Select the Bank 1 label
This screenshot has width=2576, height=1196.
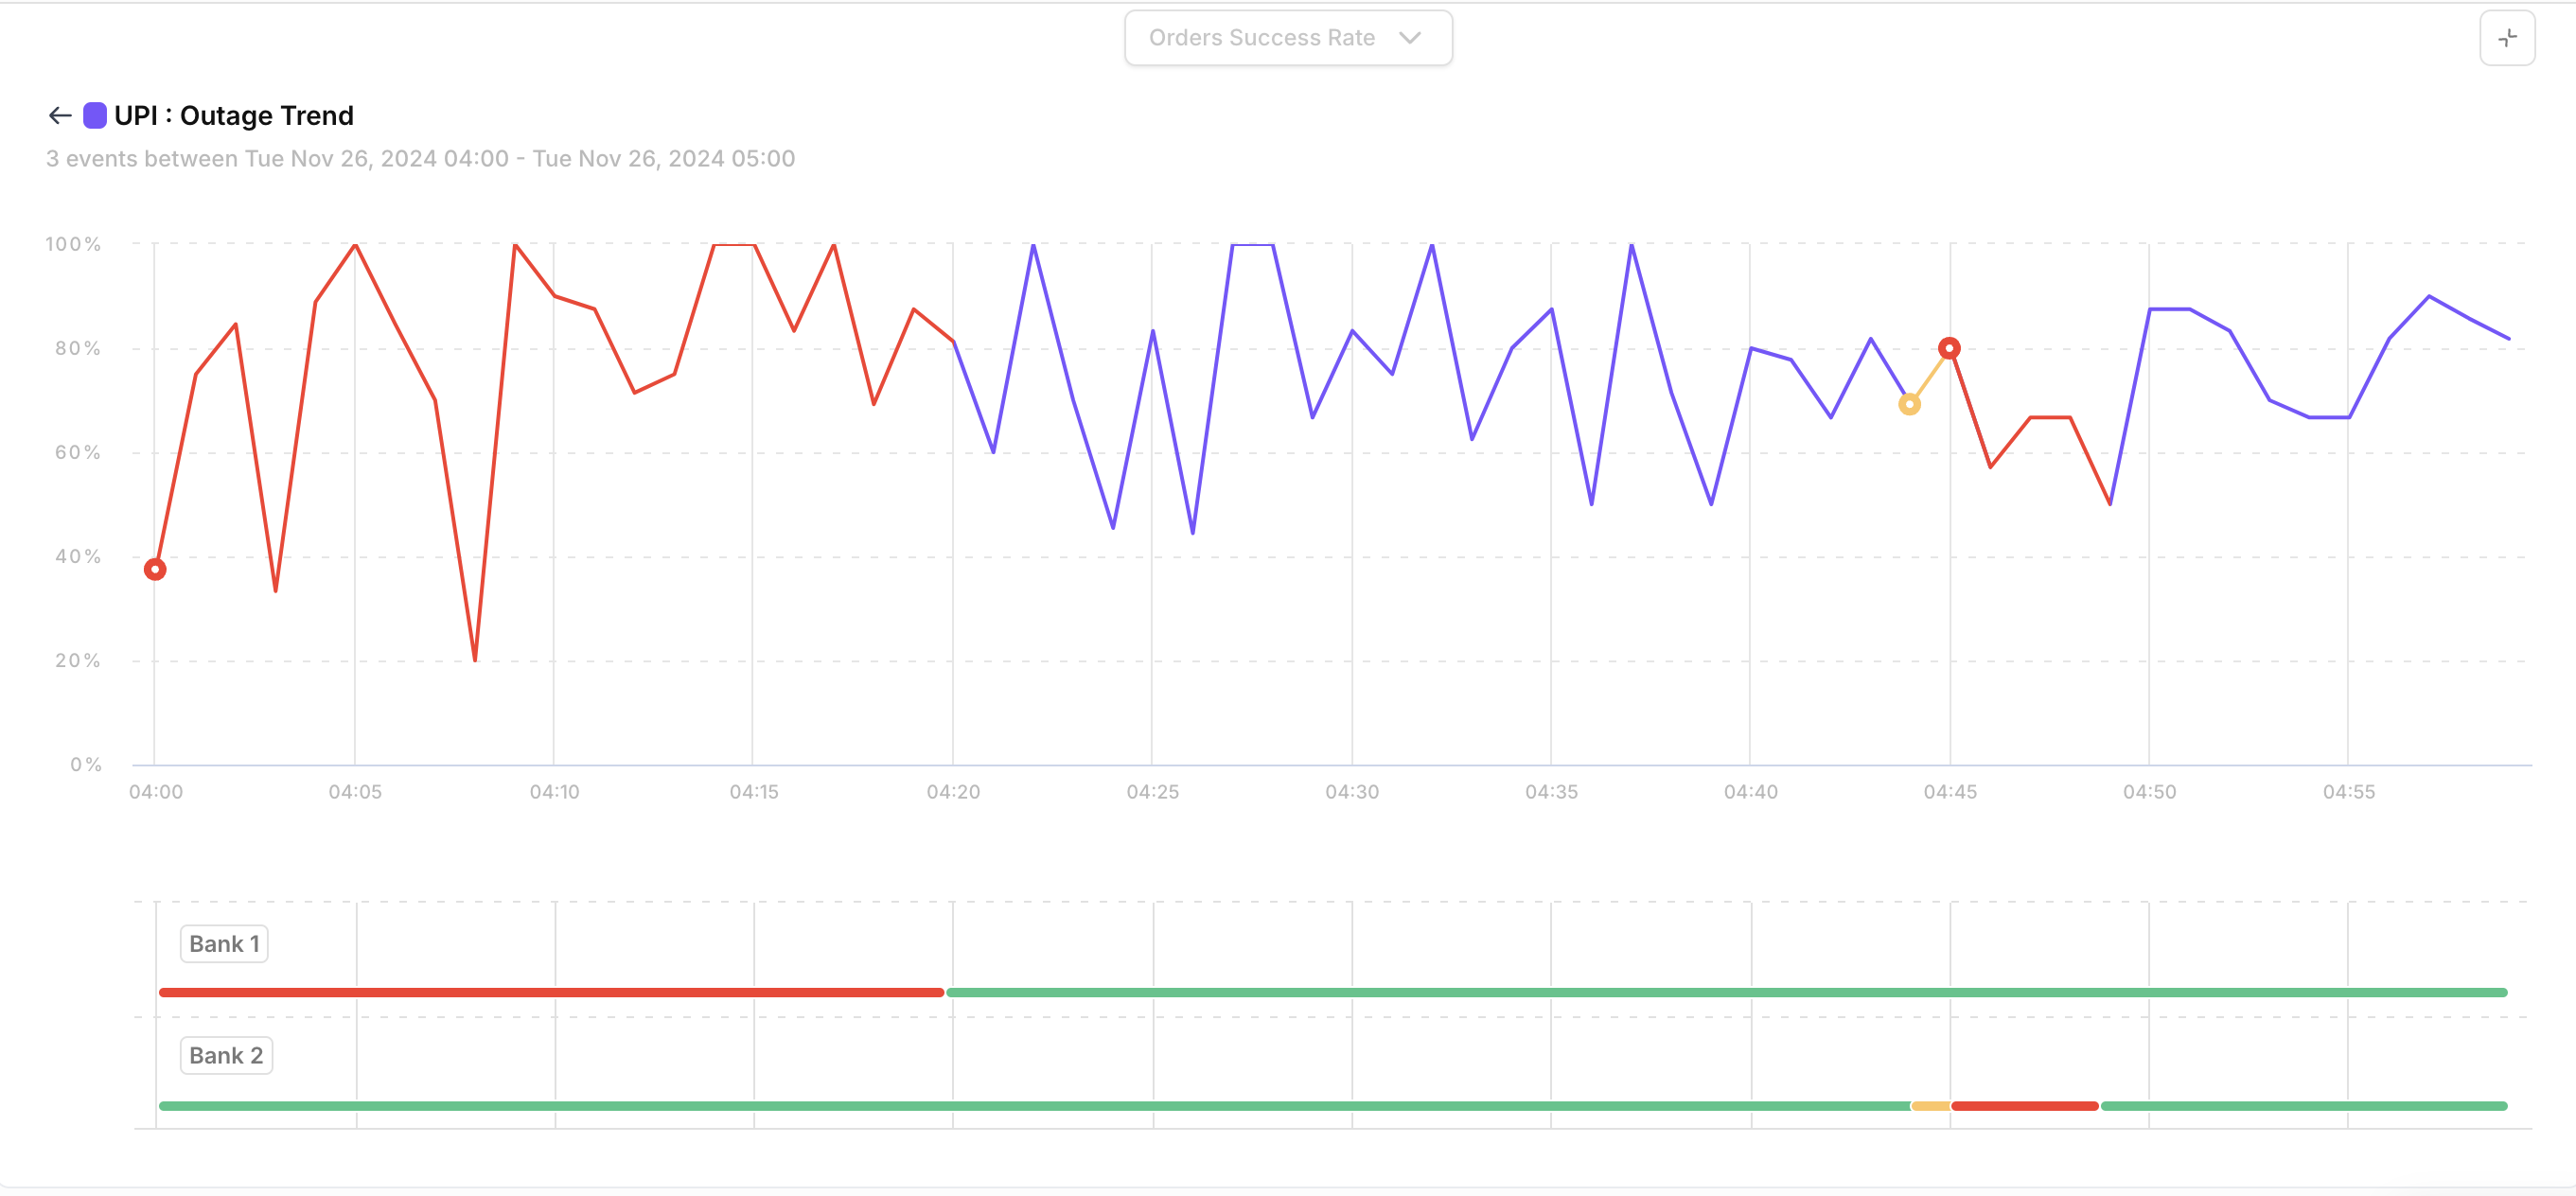pyautogui.click(x=224, y=943)
